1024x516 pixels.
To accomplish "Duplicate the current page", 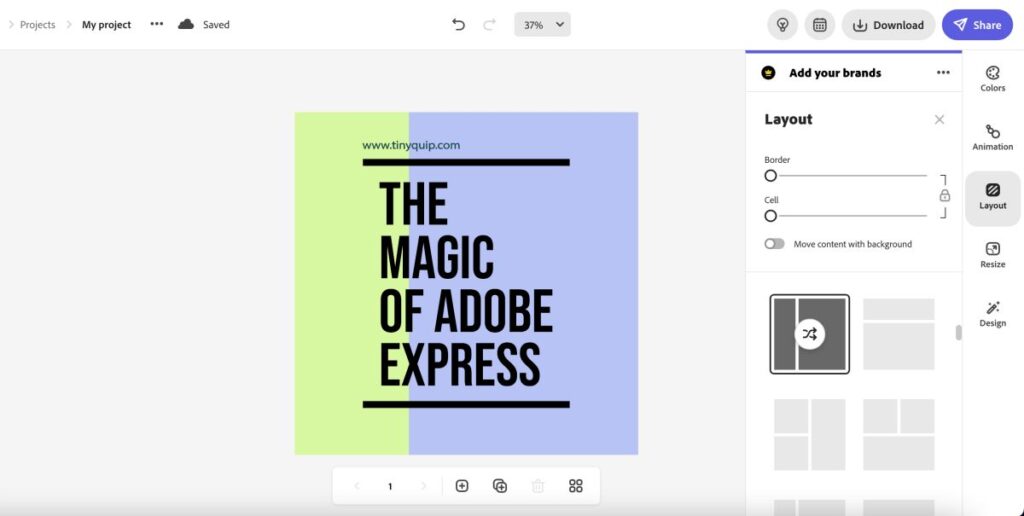I will tap(500, 486).
